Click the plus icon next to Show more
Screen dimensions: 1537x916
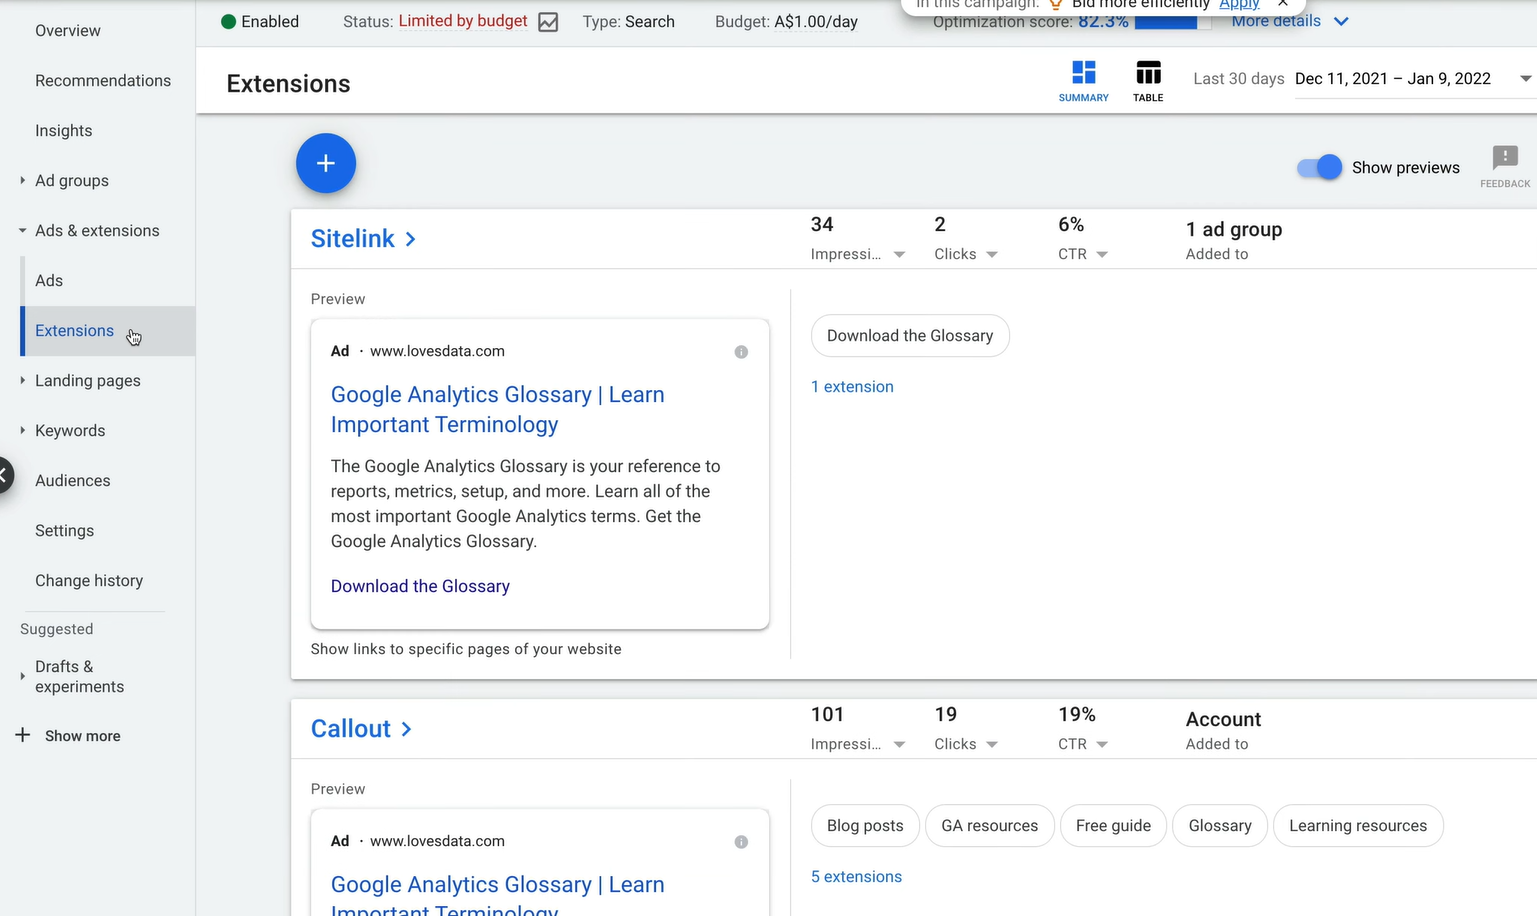(22, 735)
